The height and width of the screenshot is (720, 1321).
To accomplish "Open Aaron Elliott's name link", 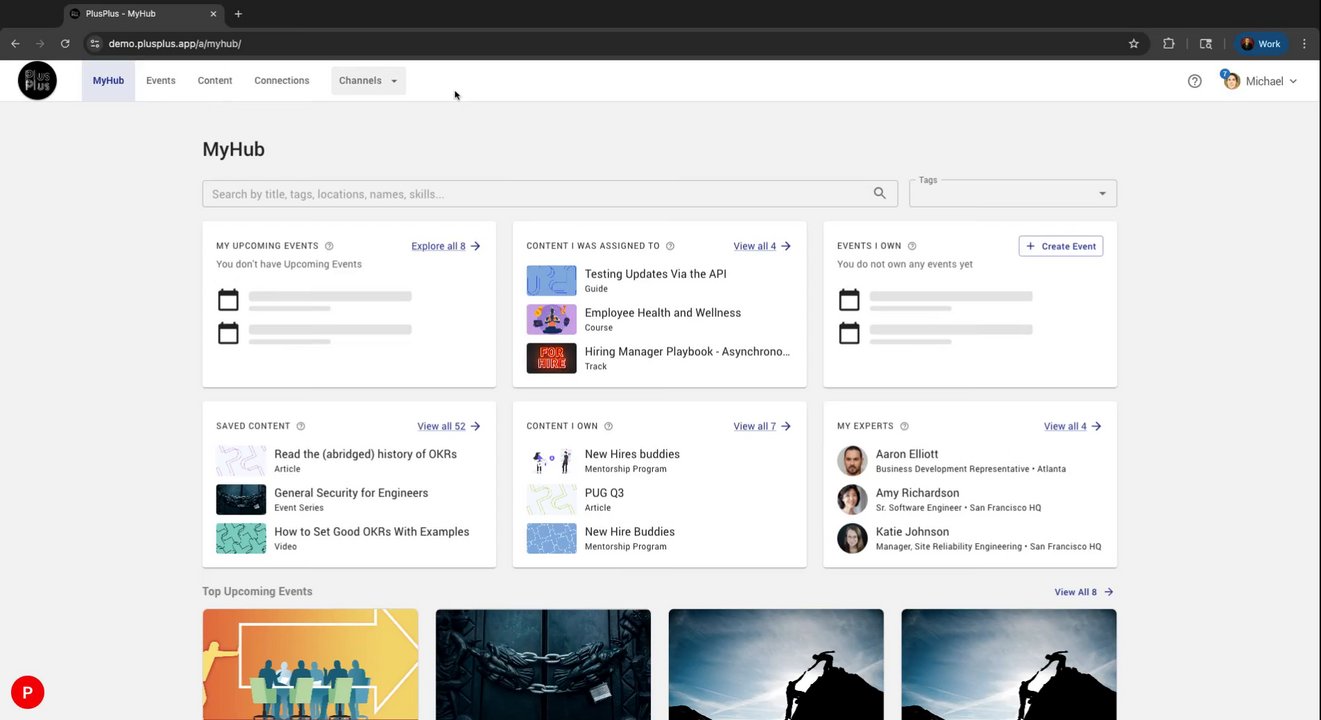I will tap(907, 454).
